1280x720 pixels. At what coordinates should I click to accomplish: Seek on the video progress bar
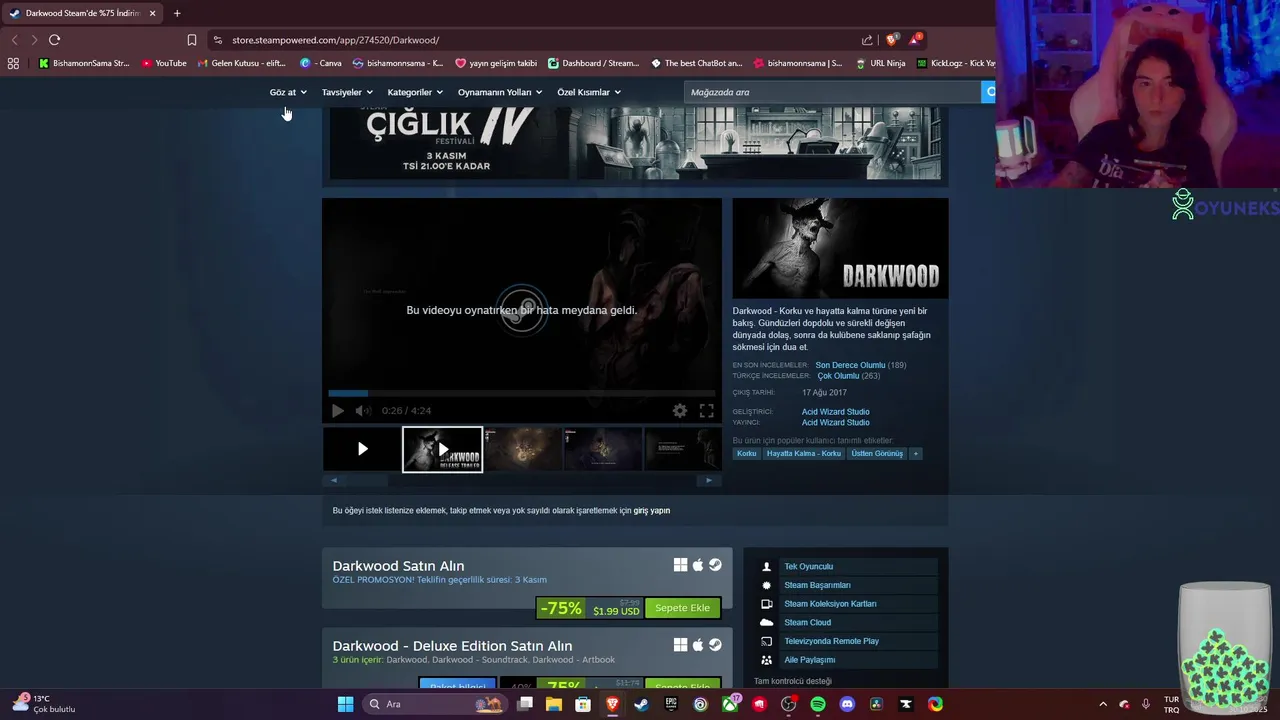(x=522, y=393)
